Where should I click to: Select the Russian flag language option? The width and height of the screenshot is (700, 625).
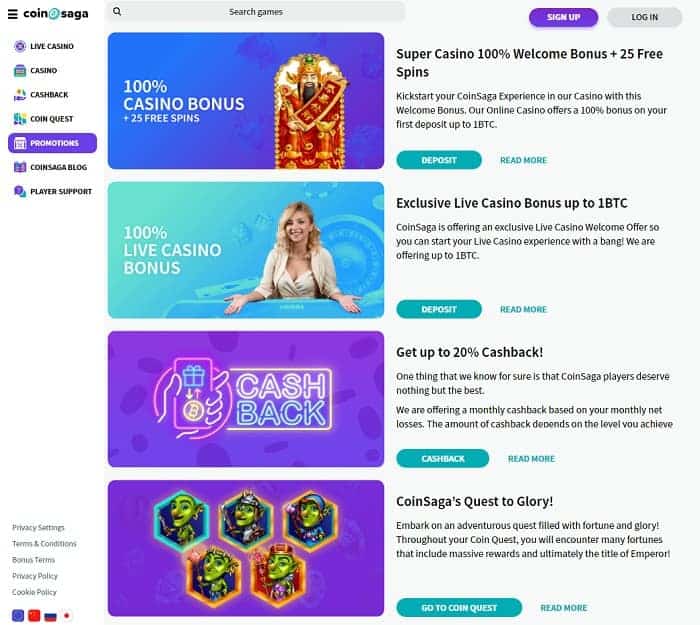click(50, 616)
